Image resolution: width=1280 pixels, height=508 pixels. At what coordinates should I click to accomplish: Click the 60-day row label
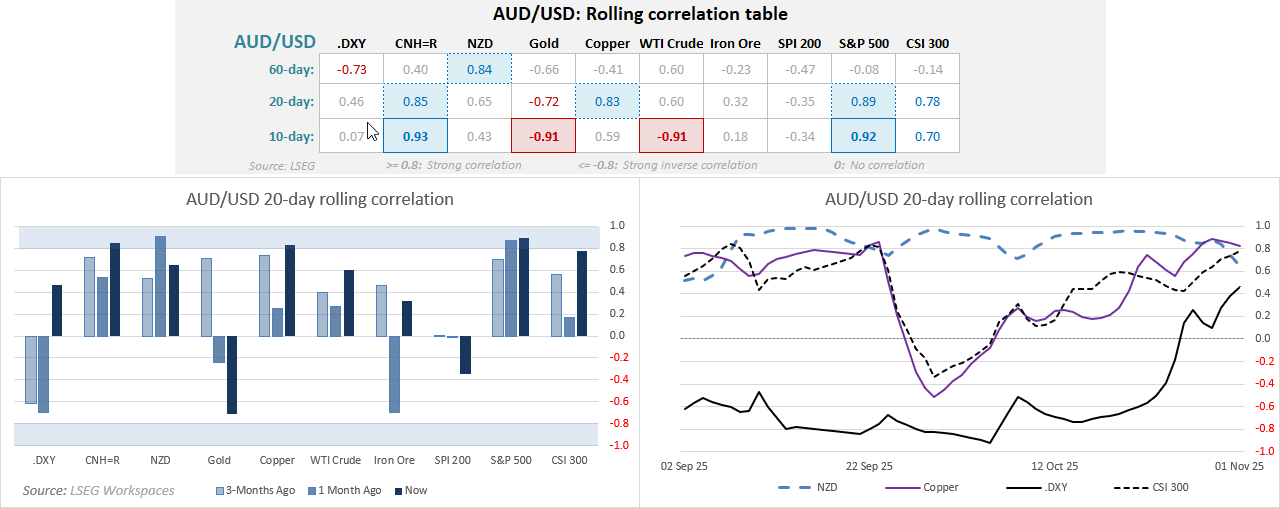(x=291, y=69)
